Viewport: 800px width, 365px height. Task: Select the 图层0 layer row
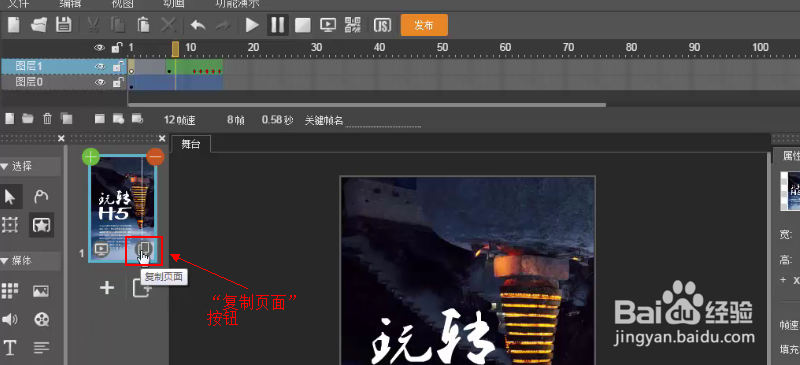(x=64, y=82)
